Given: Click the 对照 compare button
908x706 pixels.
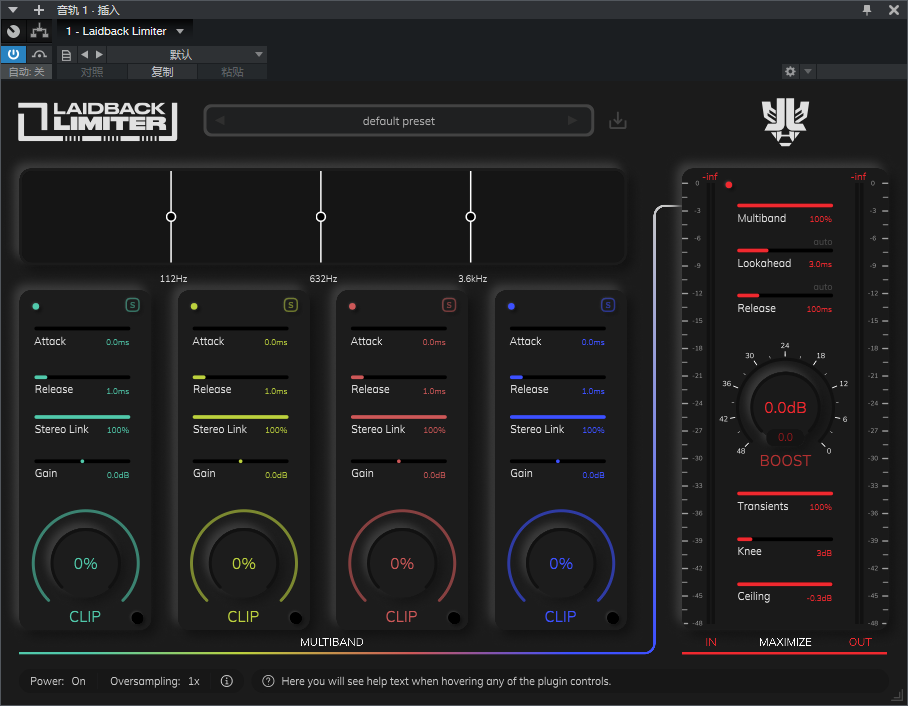Looking at the screenshot, I should [92, 72].
